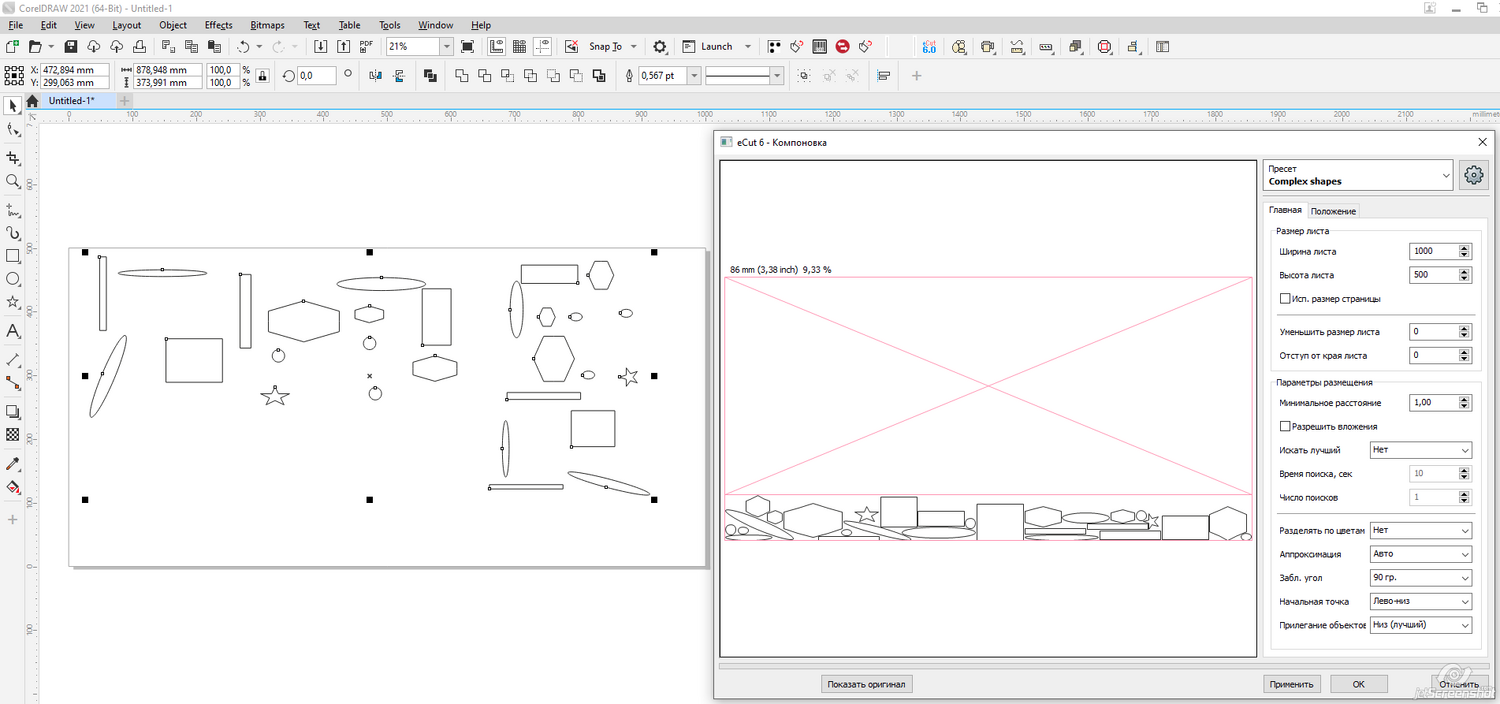Click the rotation angle field
This screenshot has width=1500, height=704.
(x=316, y=75)
